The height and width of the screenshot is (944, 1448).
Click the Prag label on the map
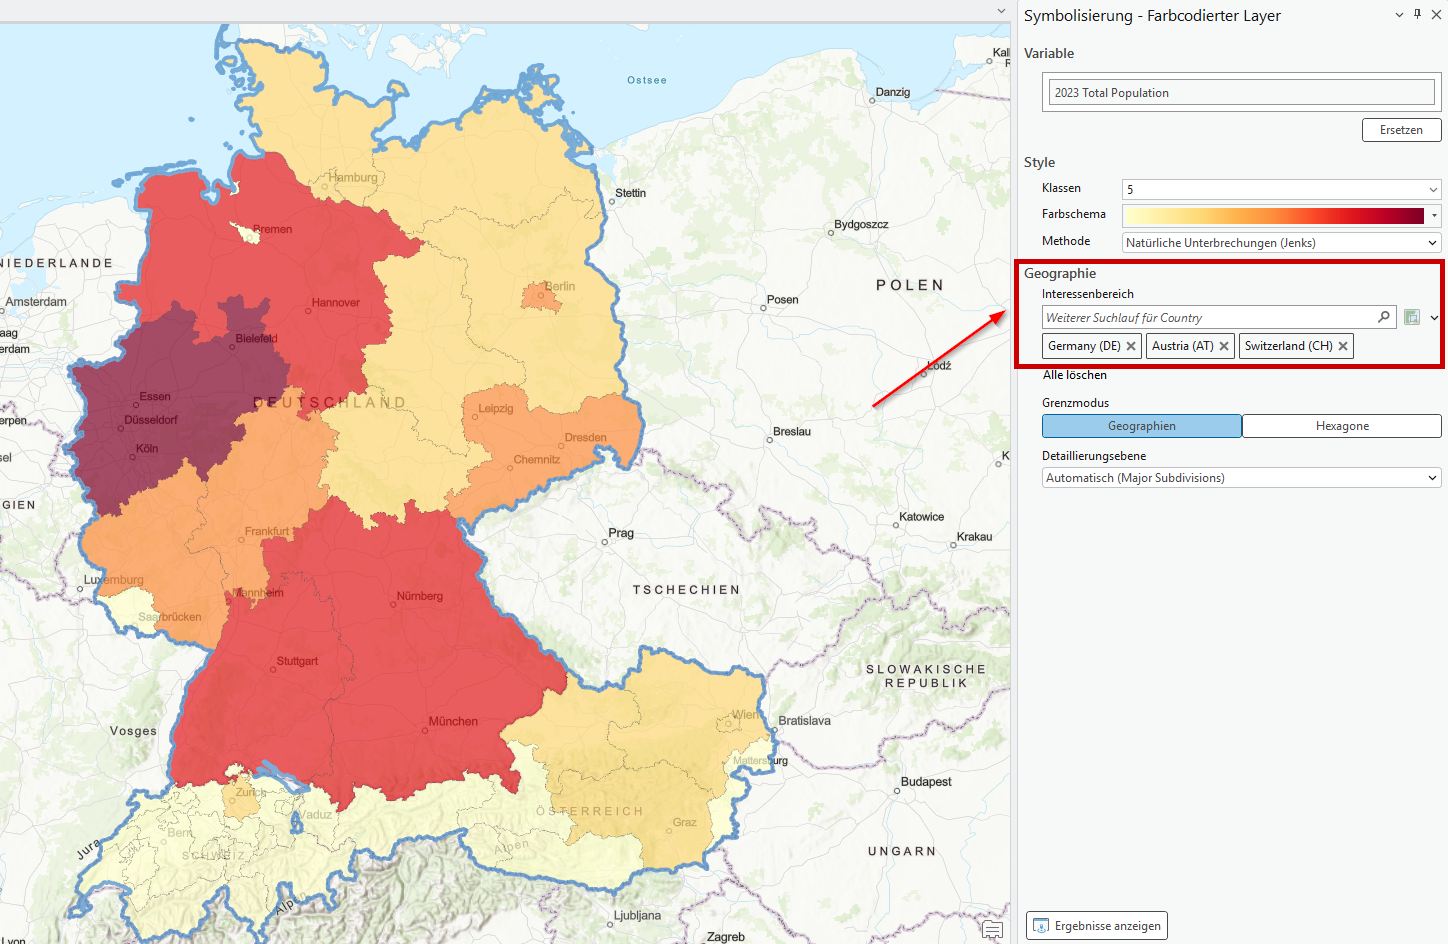(x=621, y=533)
